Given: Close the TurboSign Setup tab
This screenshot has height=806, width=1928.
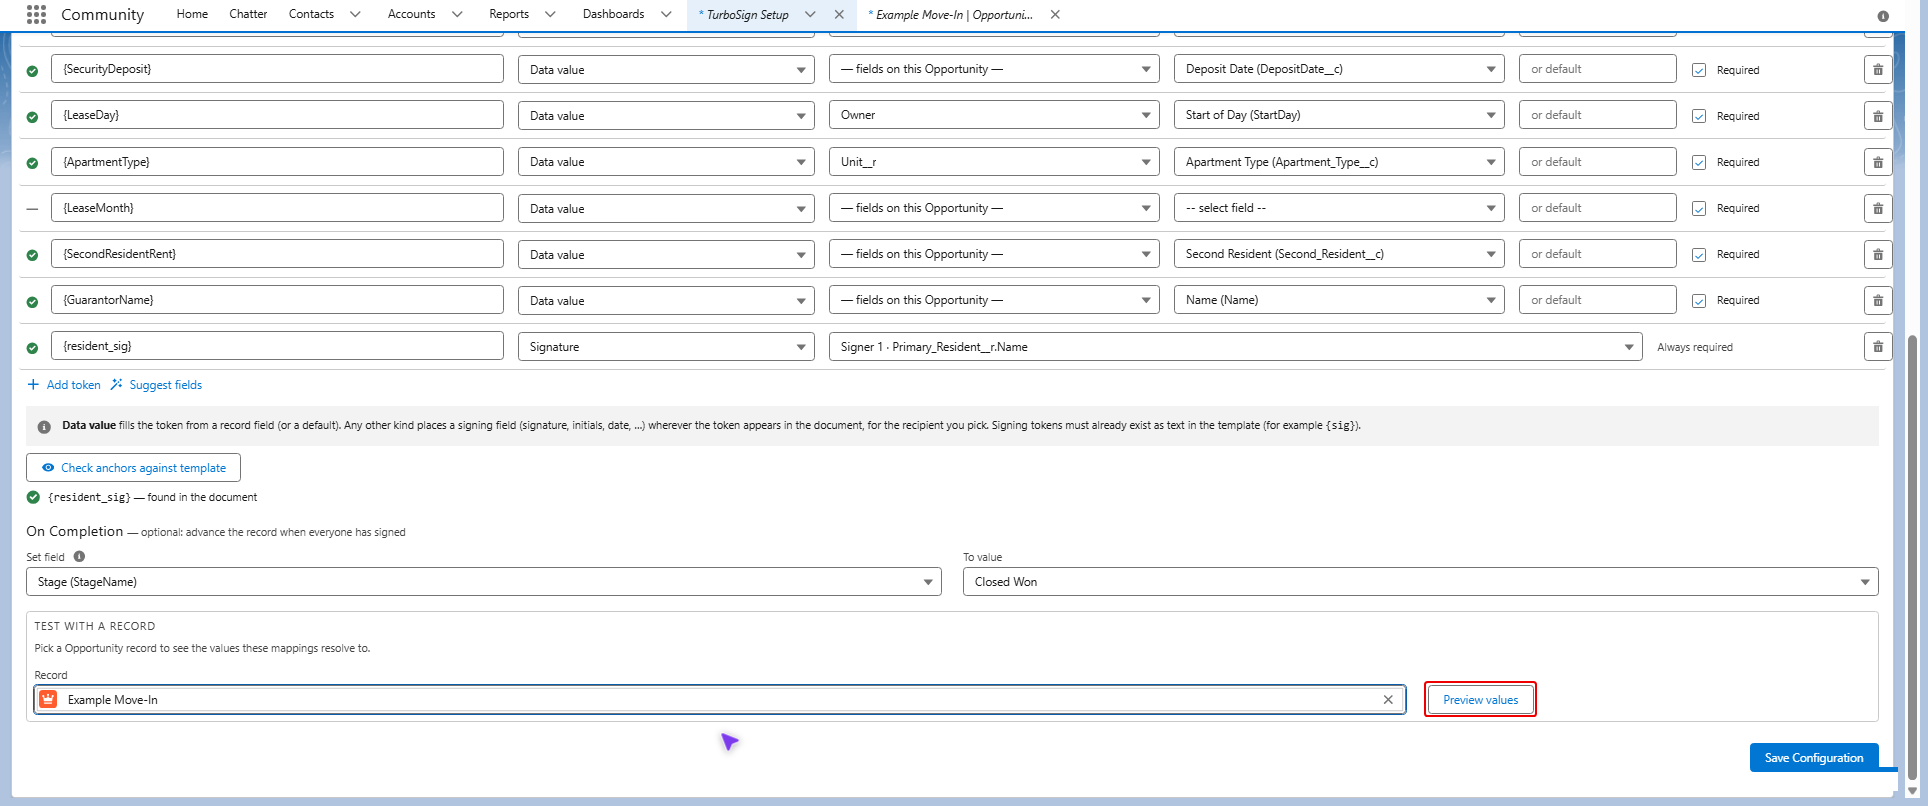Looking at the screenshot, I should [x=839, y=14].
